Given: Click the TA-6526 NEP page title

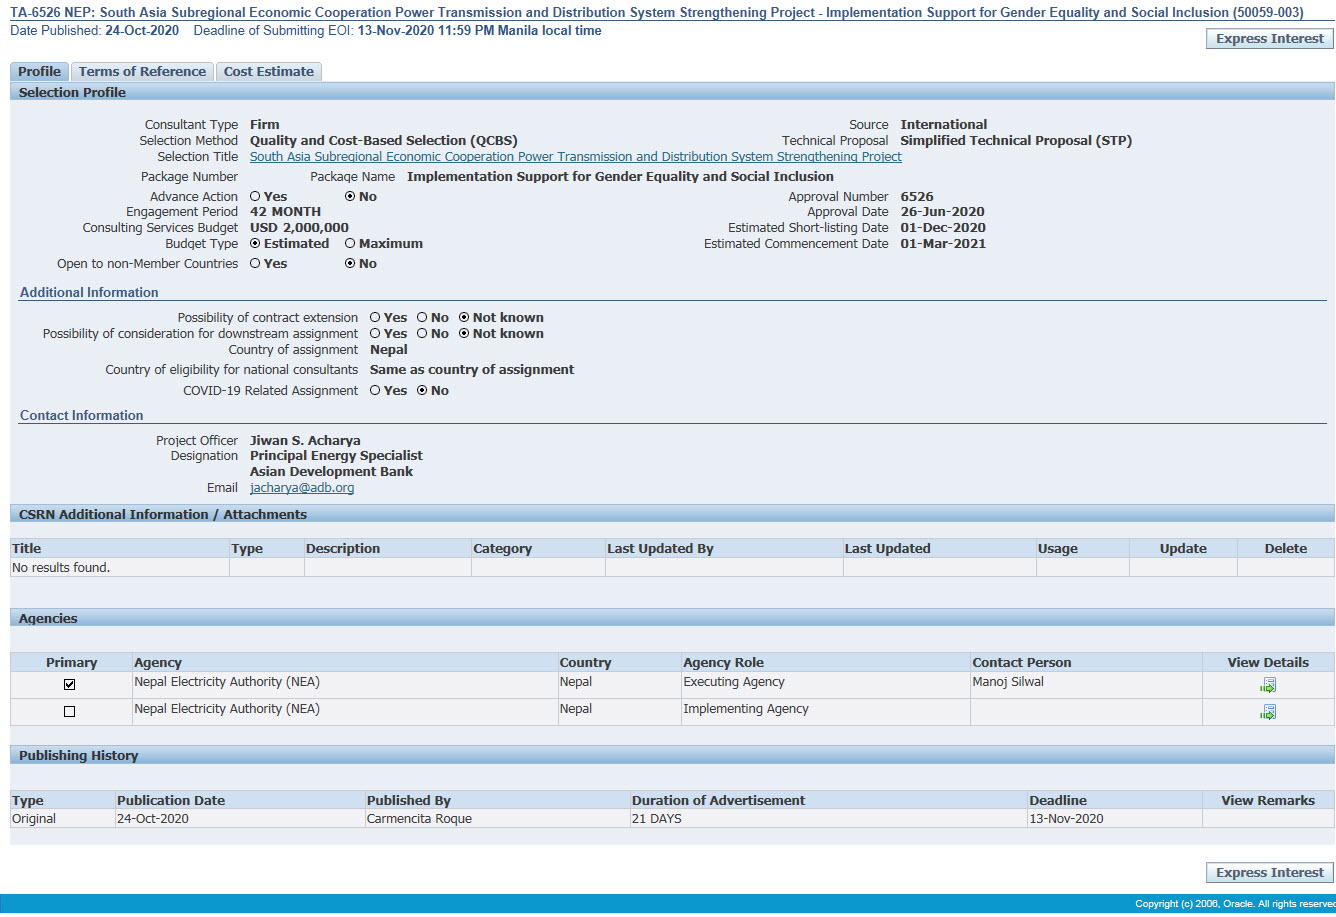Looking at the screenshot, I should [x=656, y=13].
